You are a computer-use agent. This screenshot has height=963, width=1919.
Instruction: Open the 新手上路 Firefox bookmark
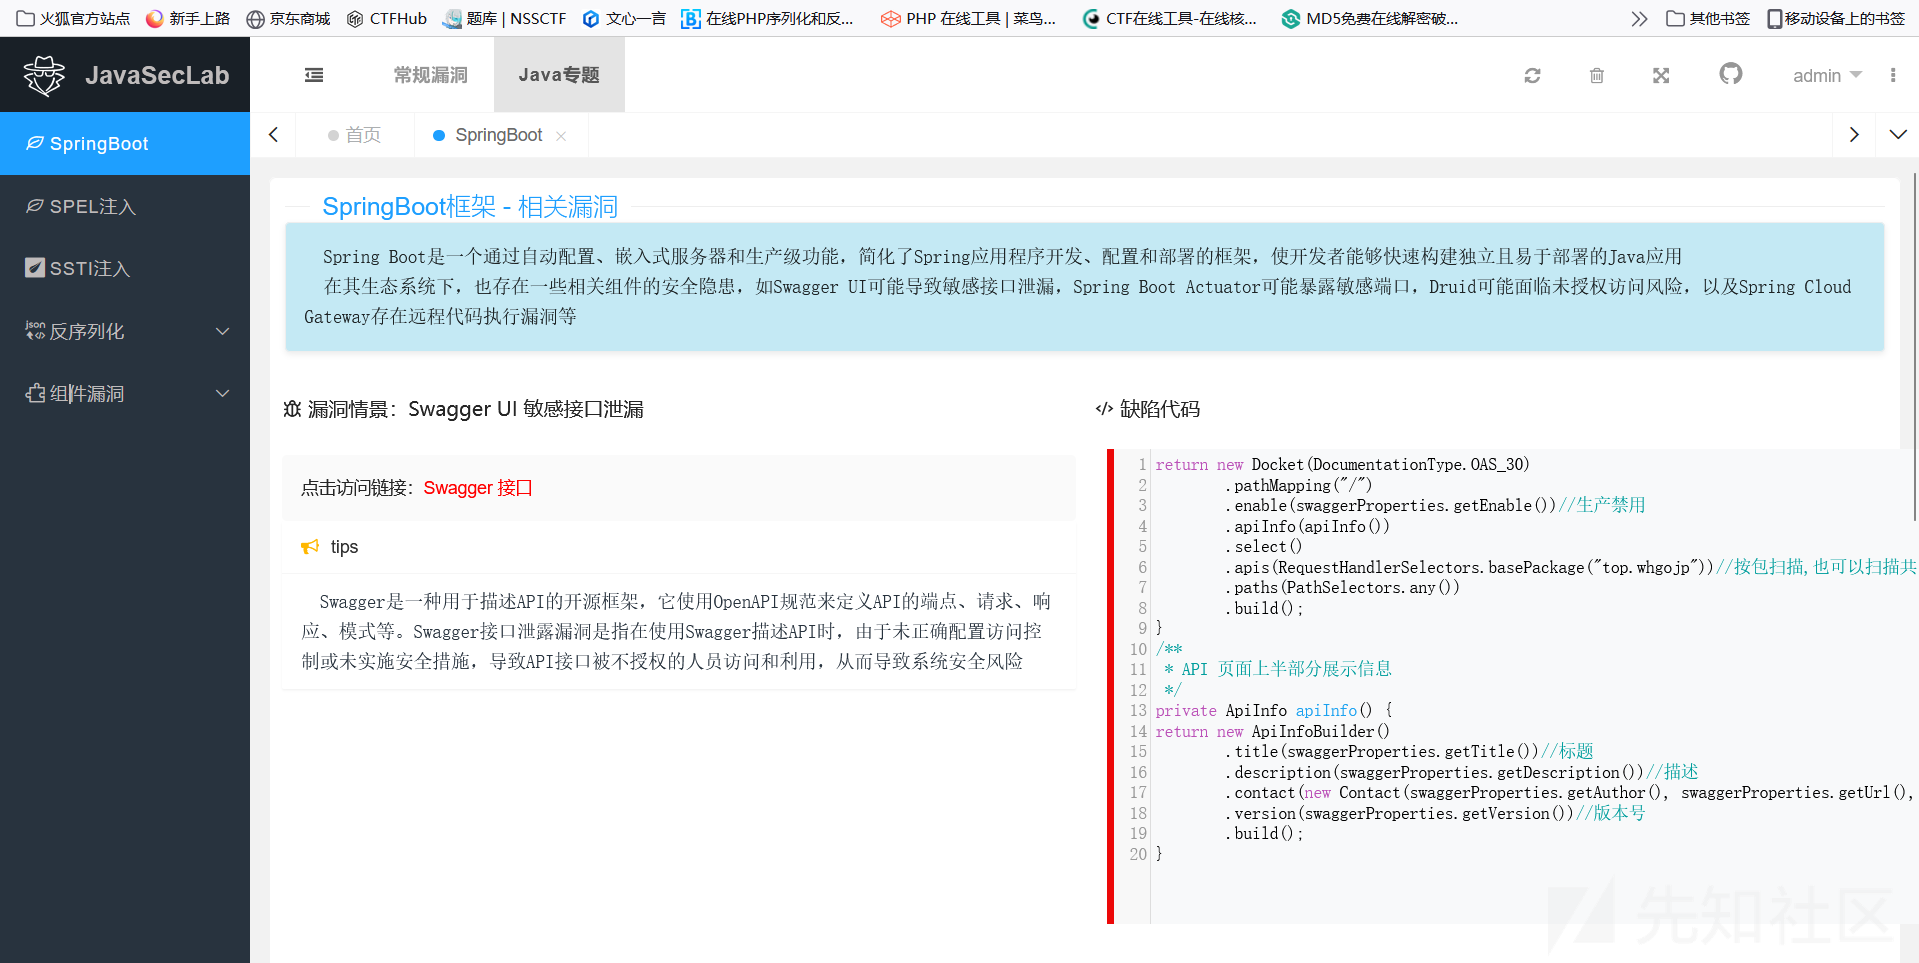tap(188, 18)
